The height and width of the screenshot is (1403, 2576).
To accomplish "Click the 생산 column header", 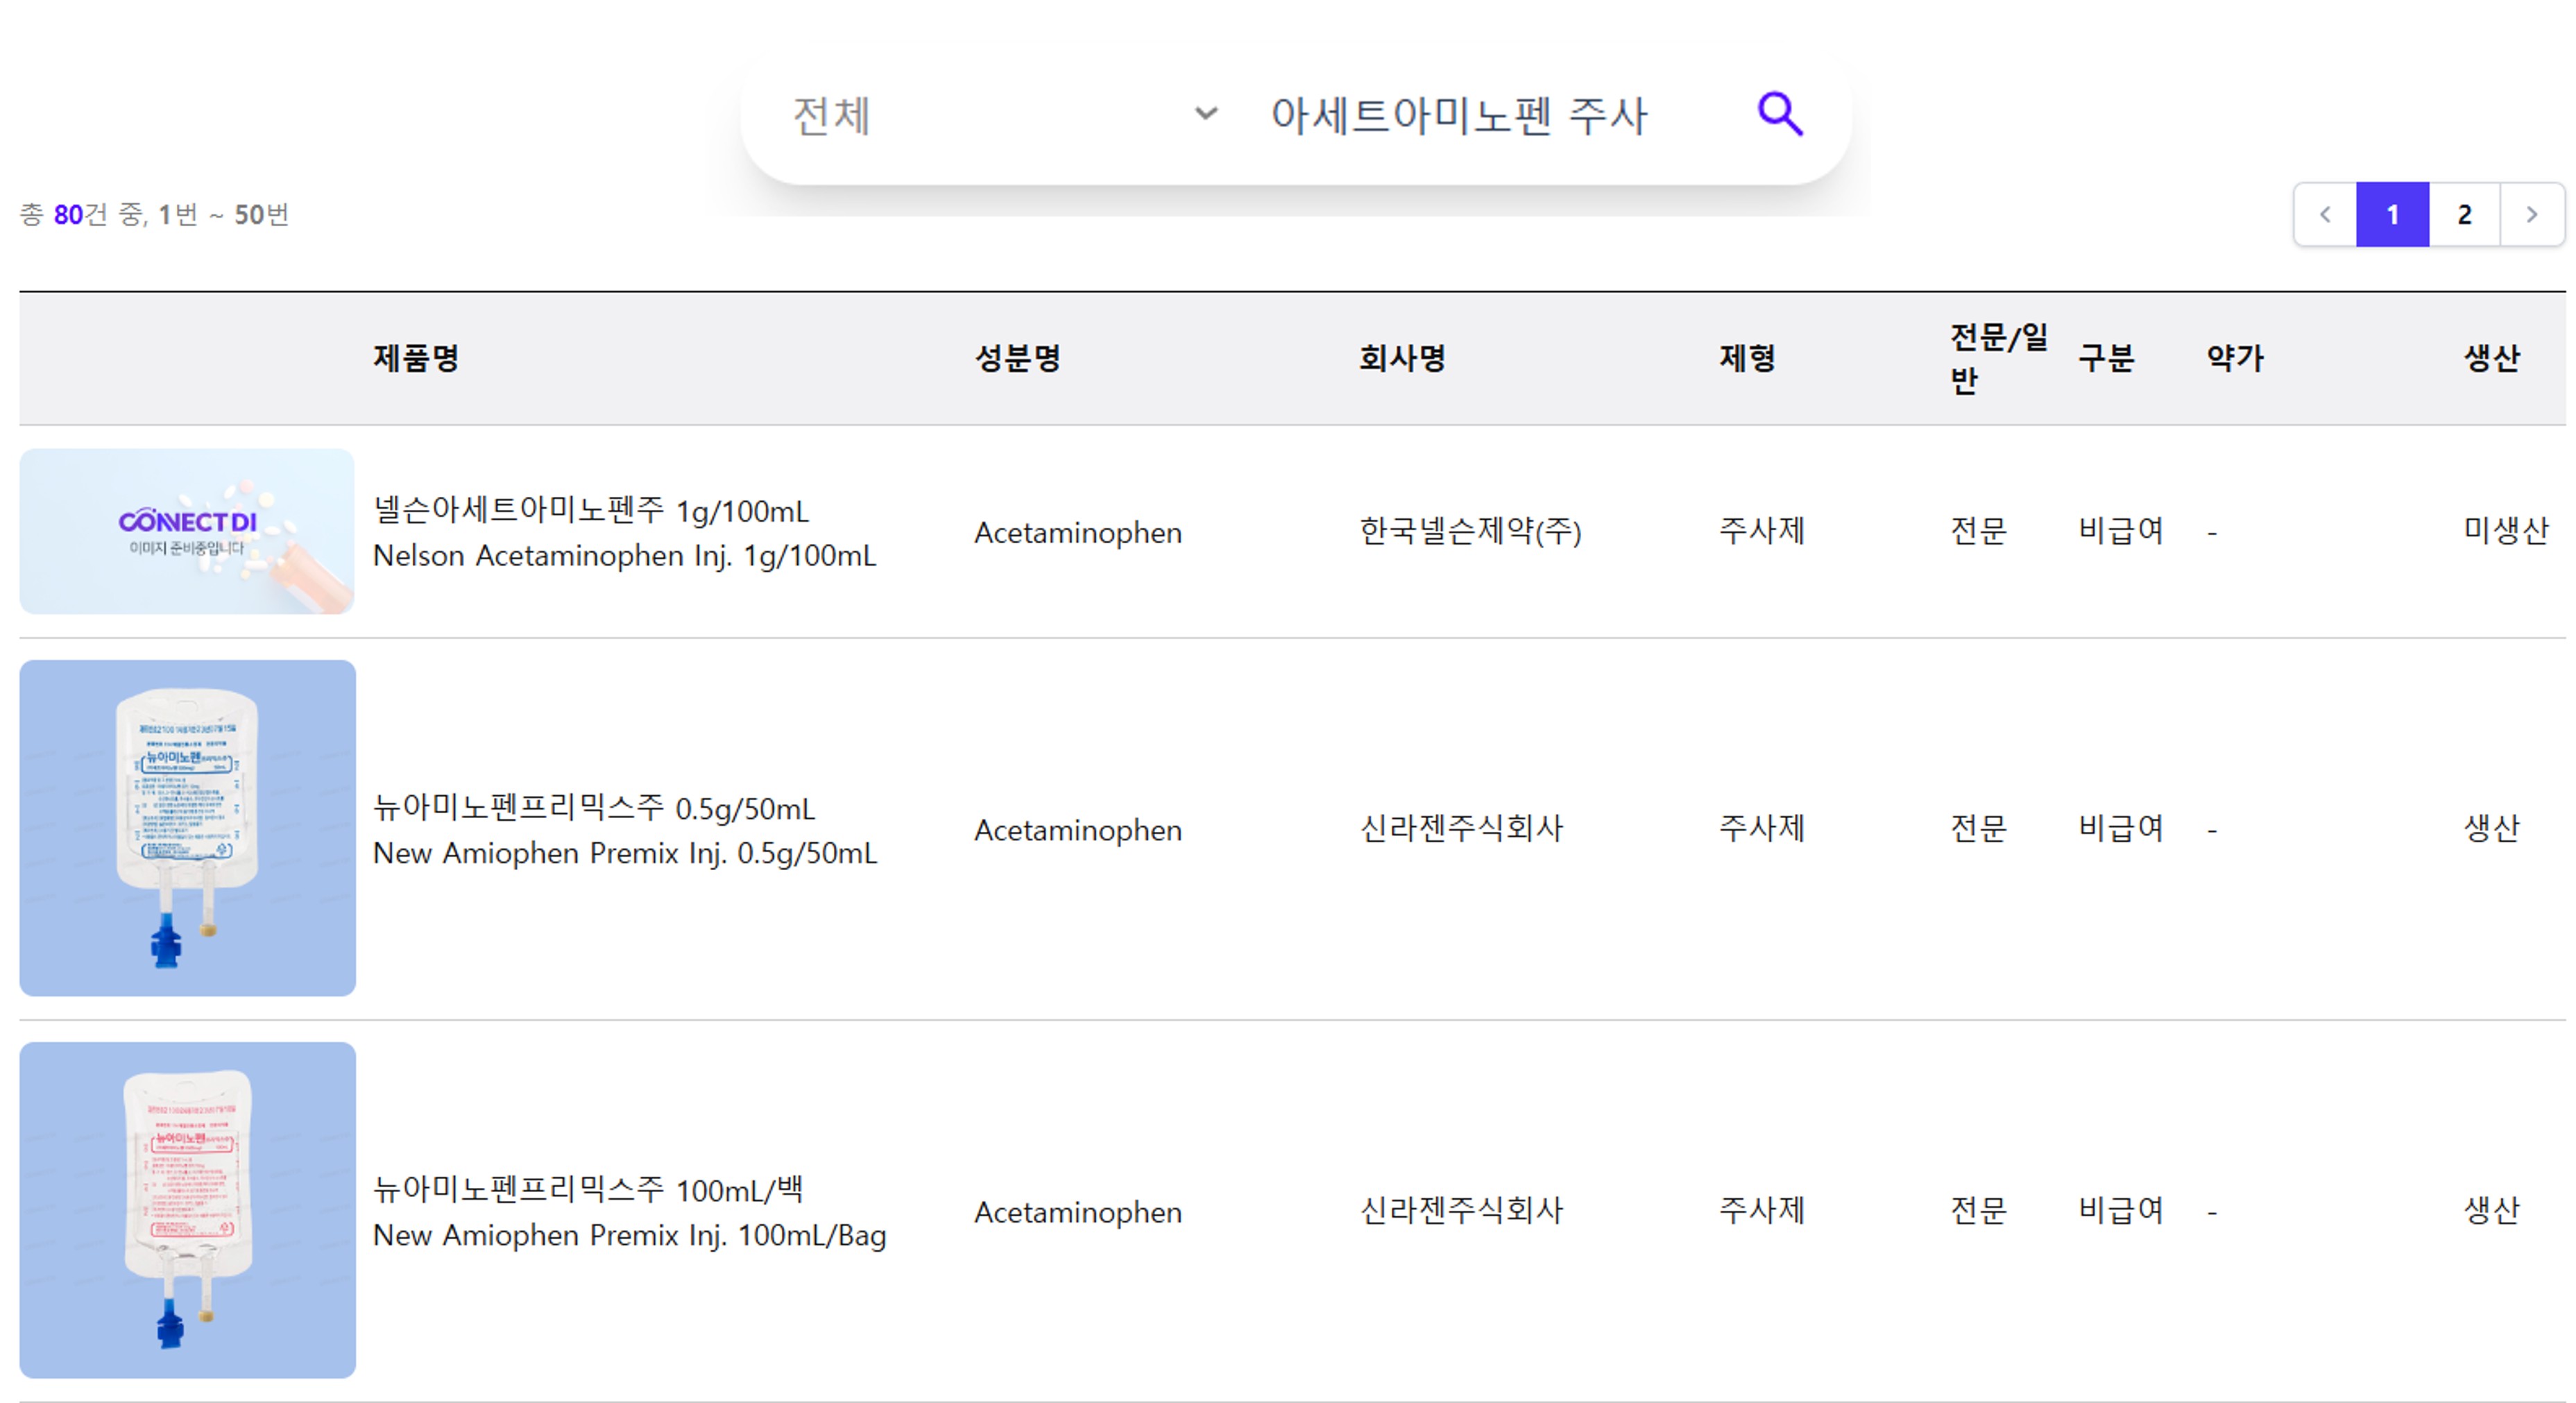I will click(2491, 358).
